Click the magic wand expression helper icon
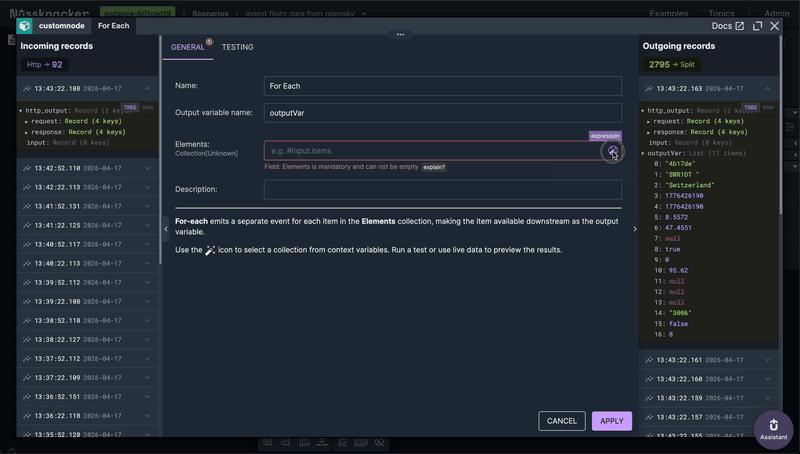800x454 pixels. coord(611,151)
